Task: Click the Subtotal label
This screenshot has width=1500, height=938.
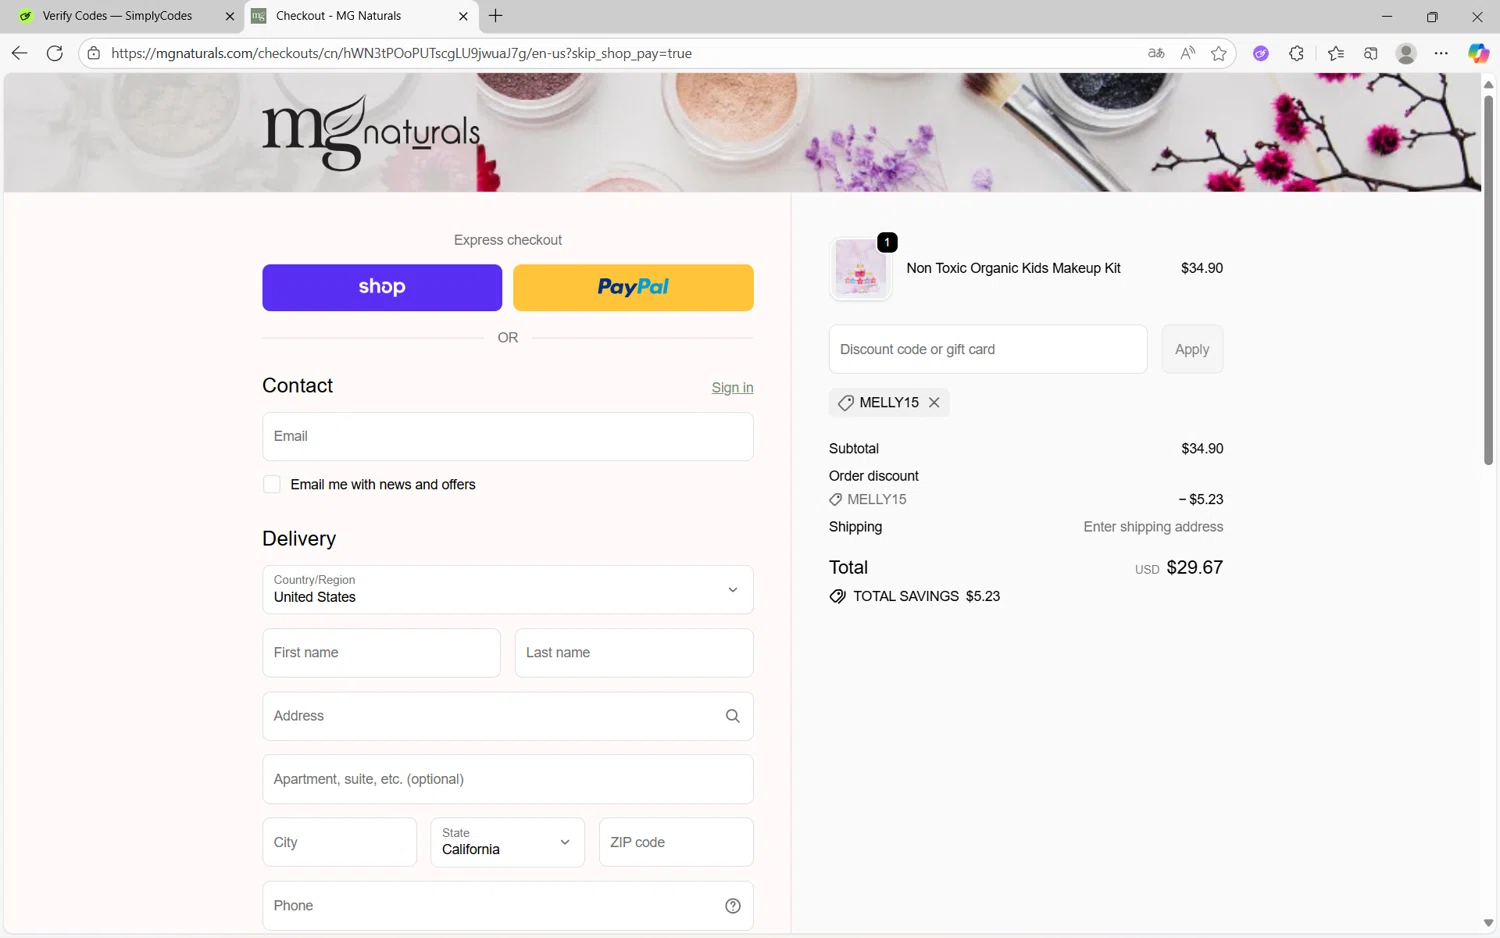Action: coord(854,449)
